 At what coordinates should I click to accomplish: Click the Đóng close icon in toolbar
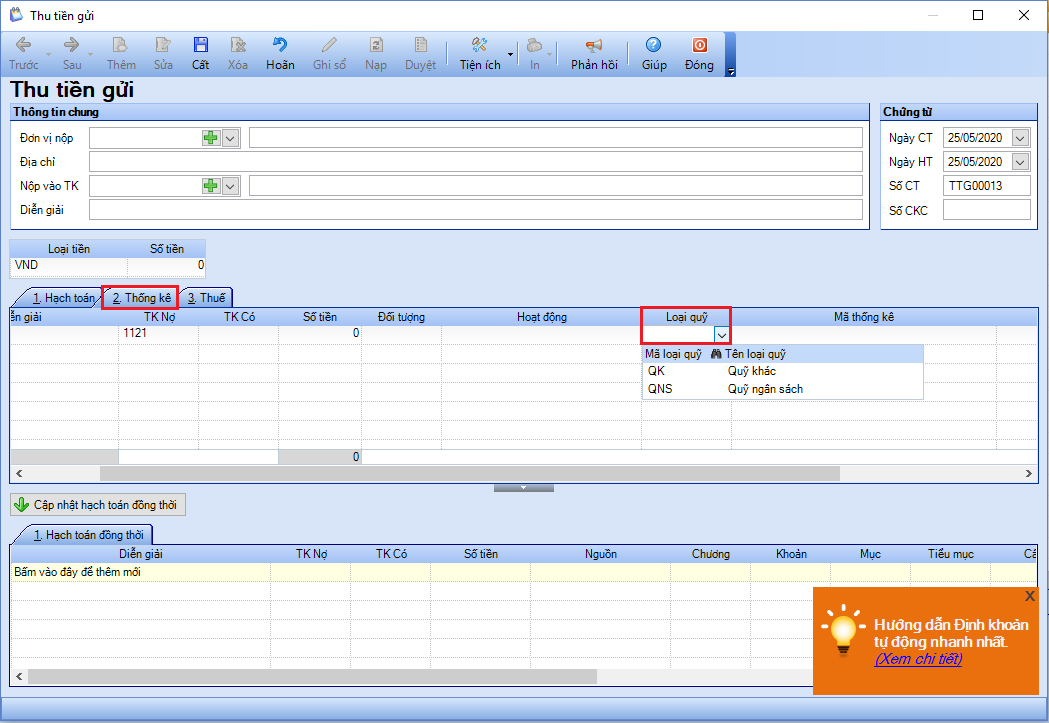pos(699,46)
